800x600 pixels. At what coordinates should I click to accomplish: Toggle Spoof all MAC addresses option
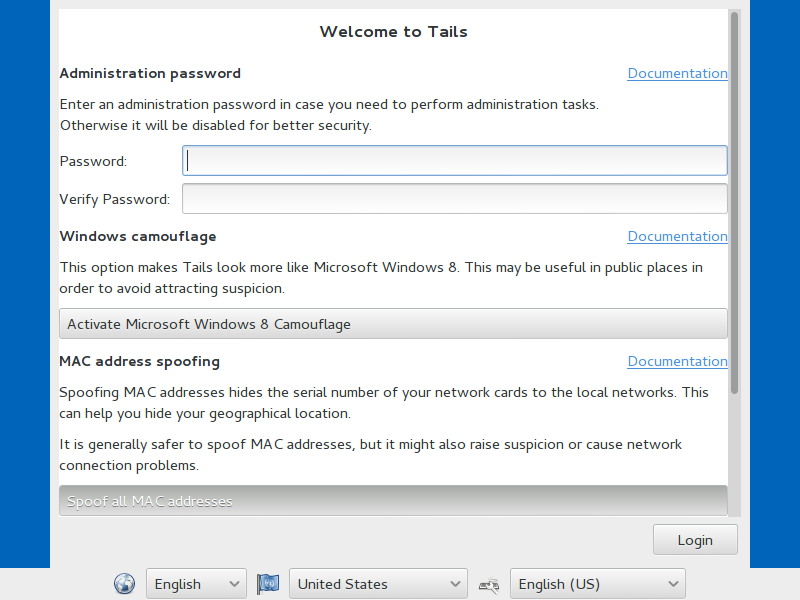393,501
